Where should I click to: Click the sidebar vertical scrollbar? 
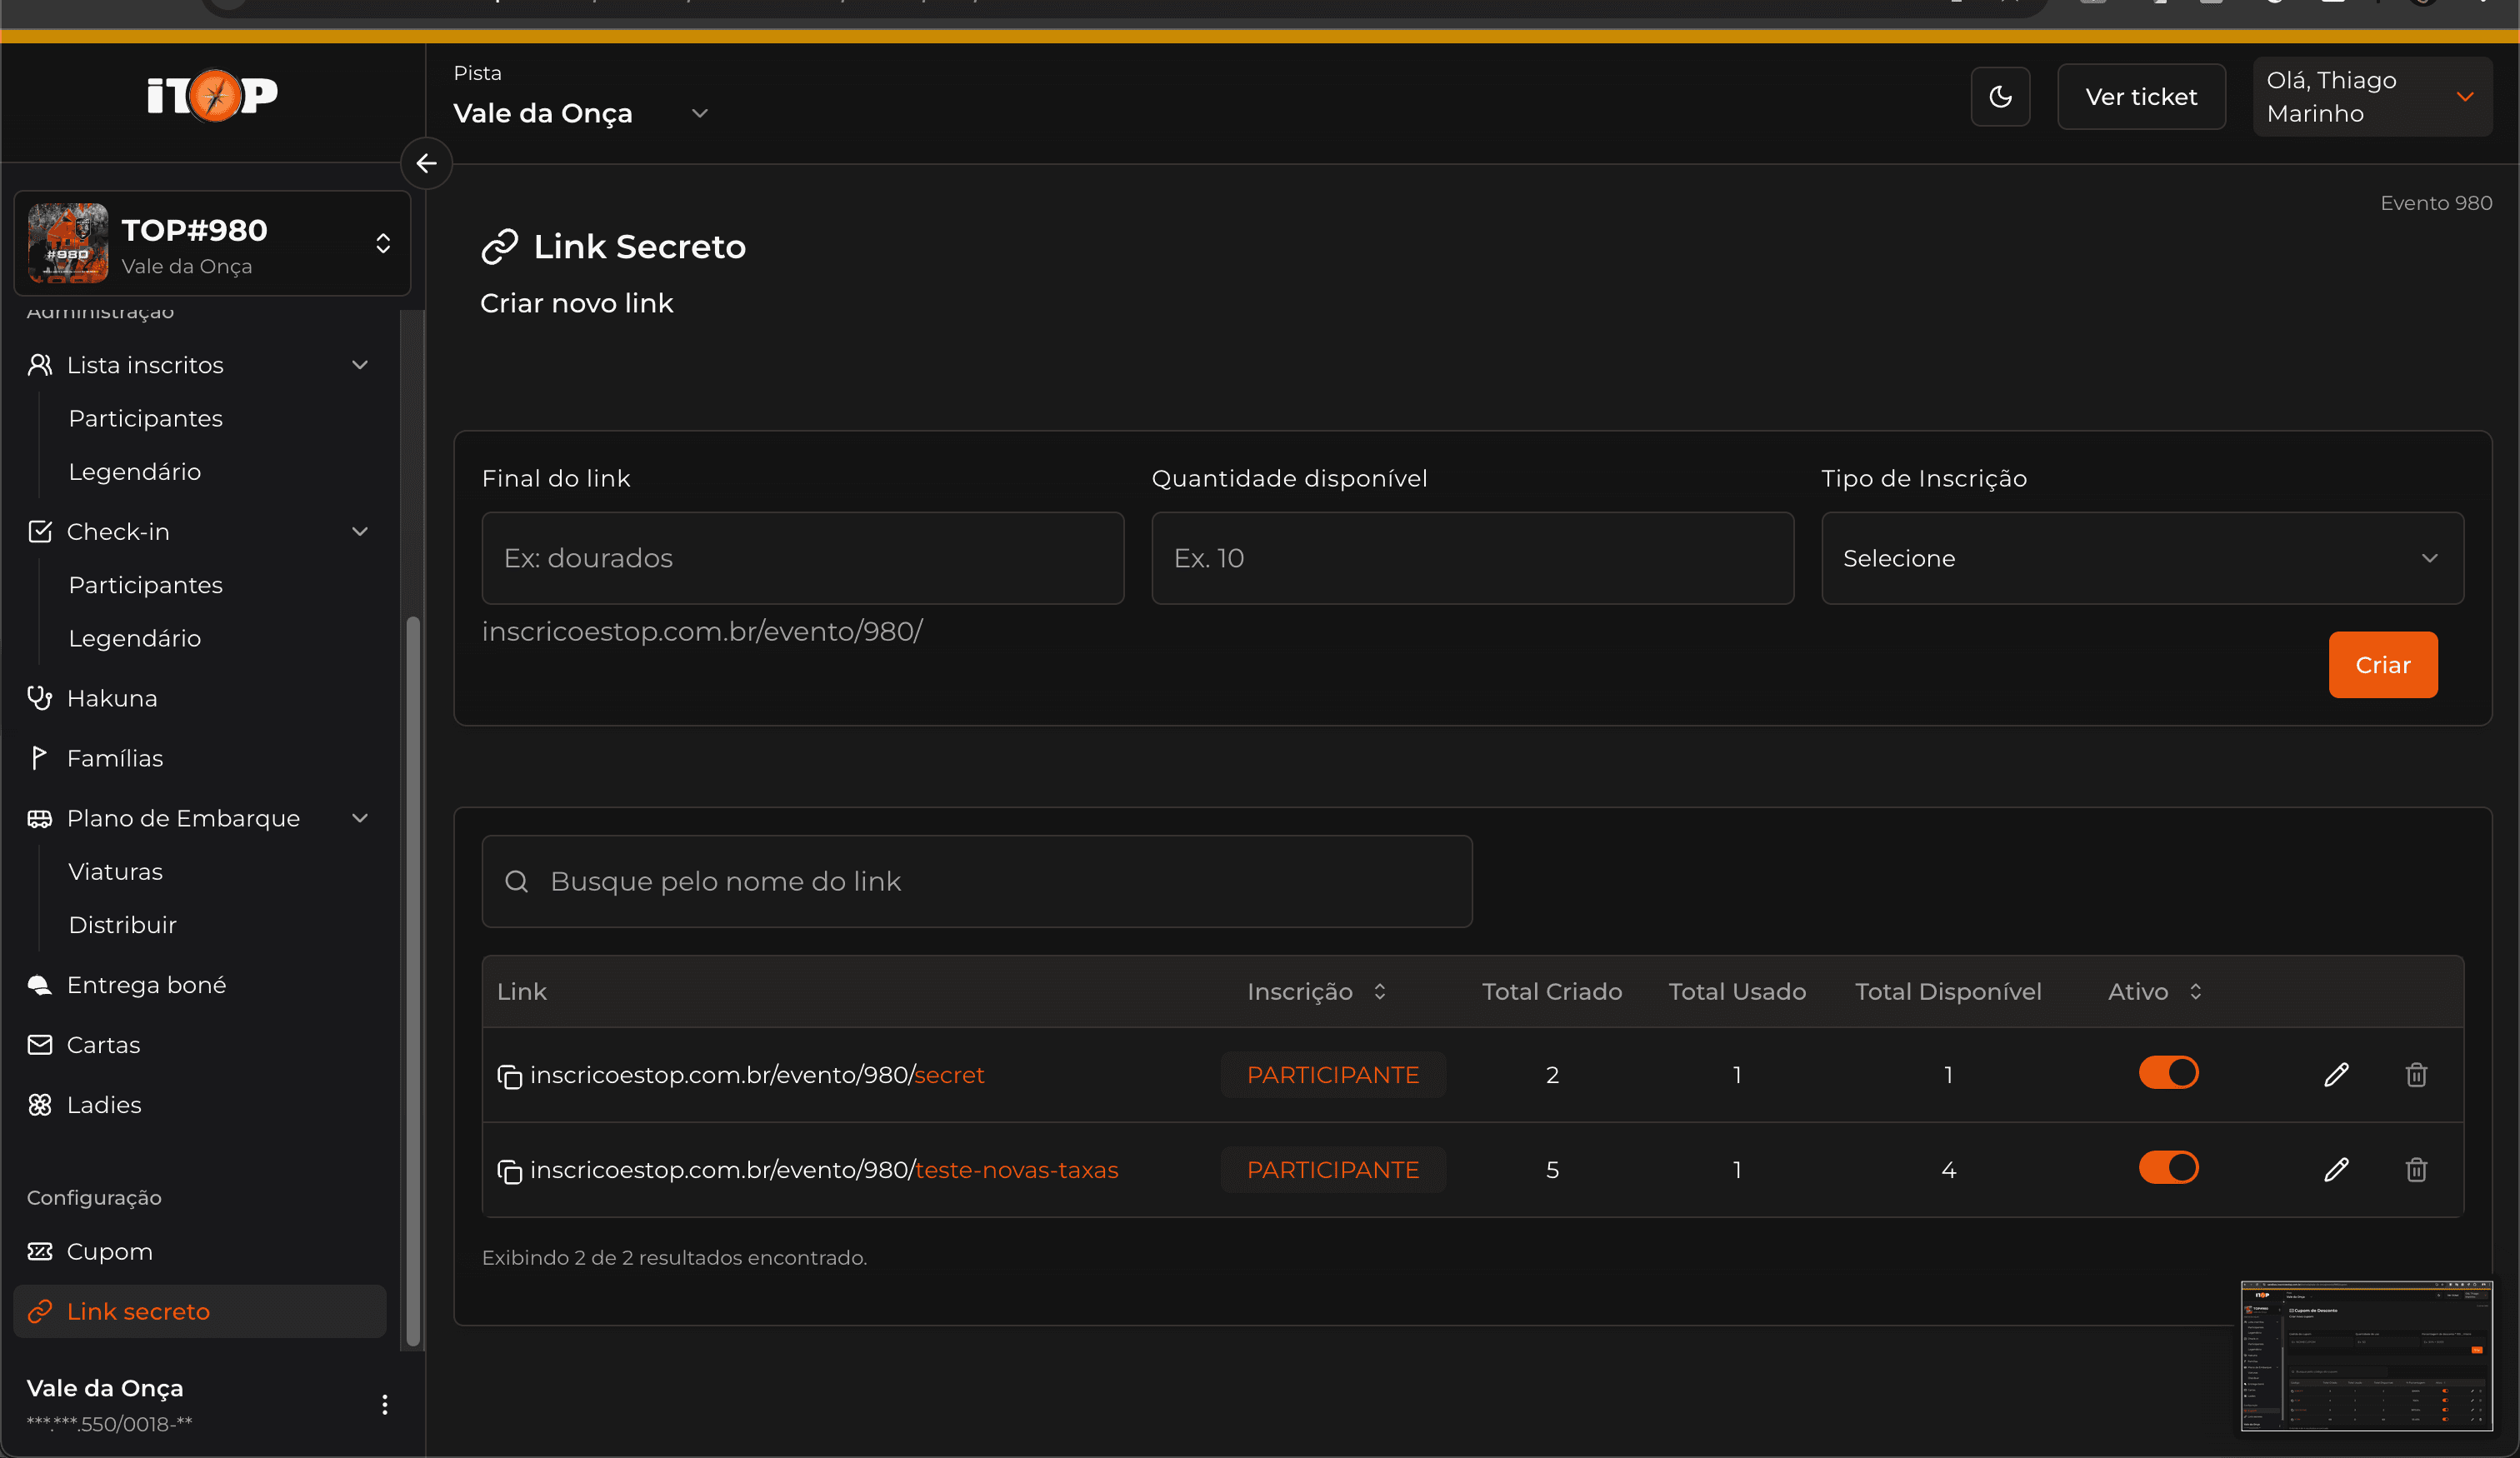[412, 981]
